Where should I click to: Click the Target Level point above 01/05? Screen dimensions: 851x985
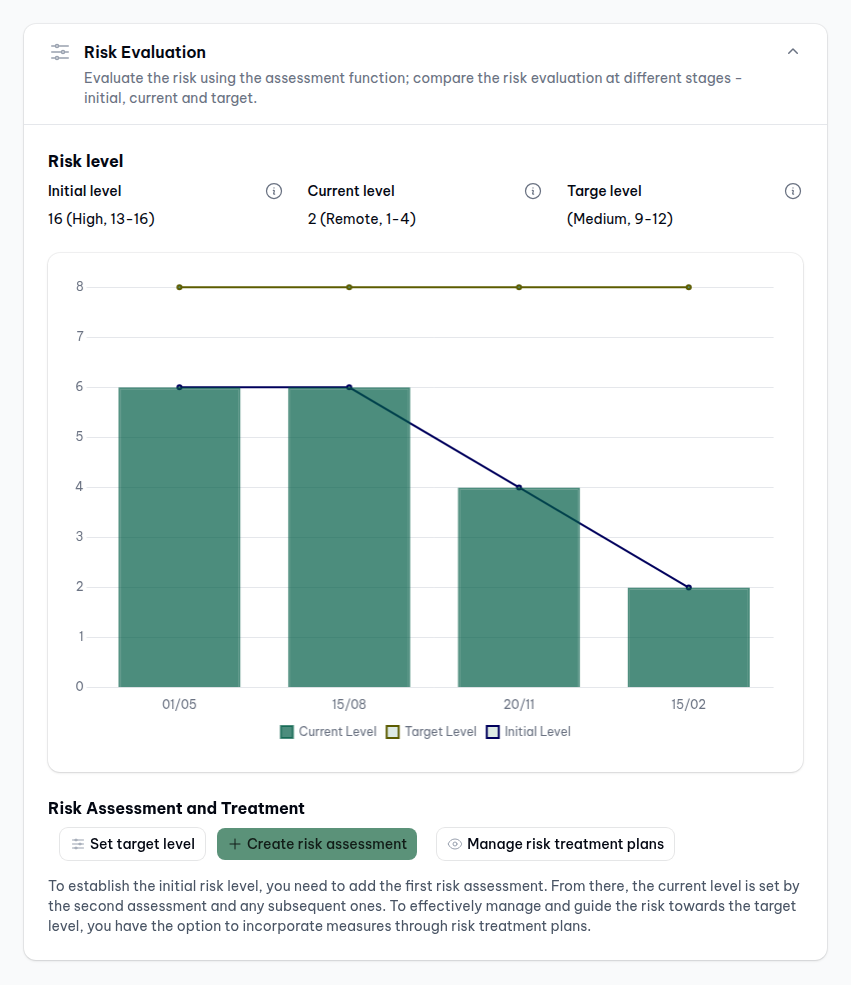tap(179, 287)
